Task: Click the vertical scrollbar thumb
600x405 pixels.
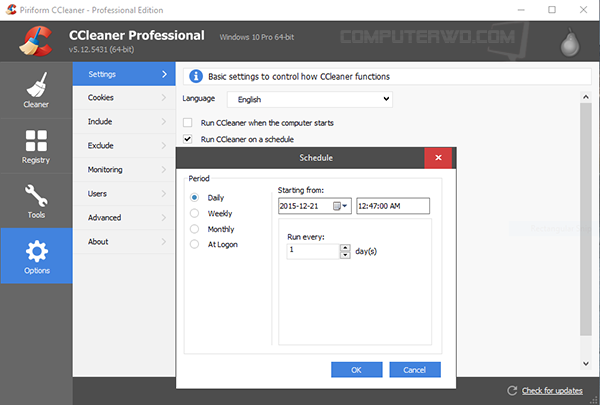Action: coord(586,219)
